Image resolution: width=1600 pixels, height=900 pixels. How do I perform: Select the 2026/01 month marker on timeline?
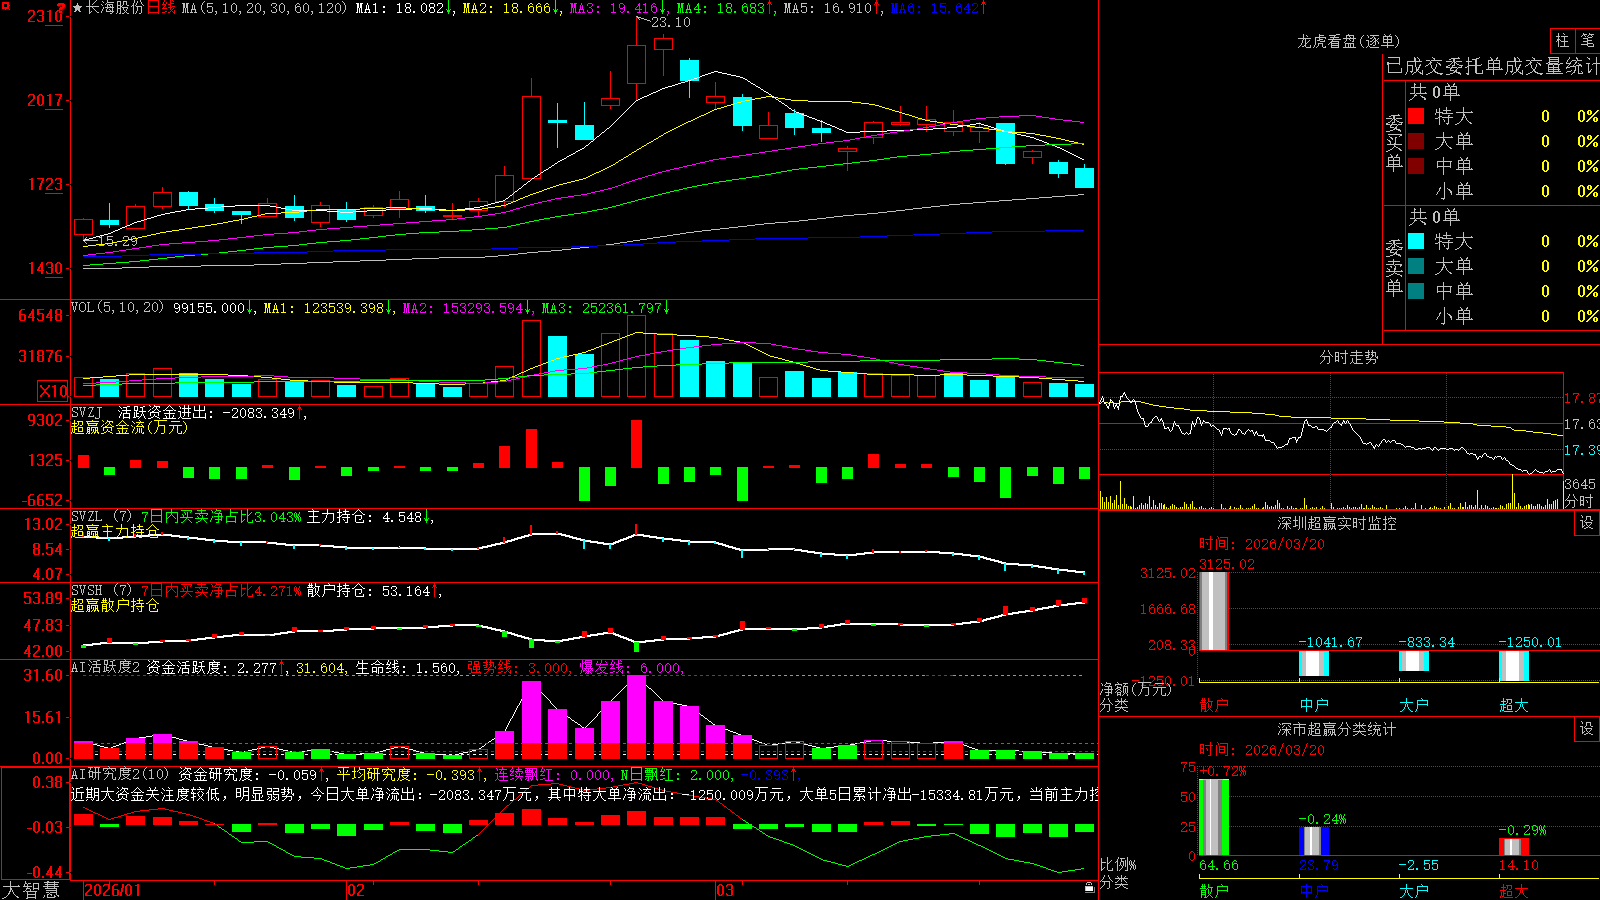pyautogui.click(x=113, y=890)
